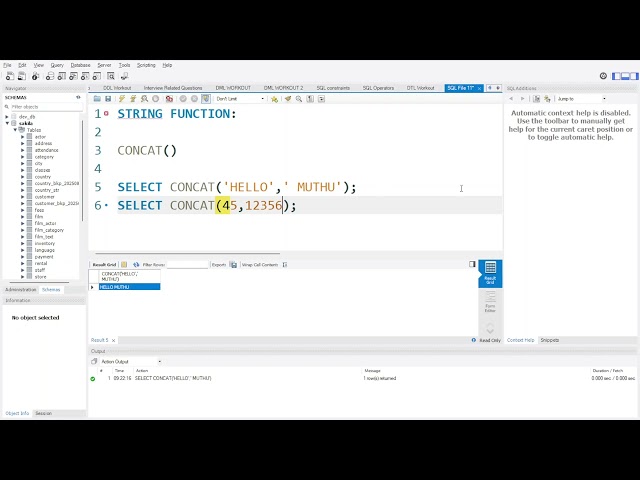
Task: Open the find magnifier in editor toolbar
Action: (x=299, y=99)
